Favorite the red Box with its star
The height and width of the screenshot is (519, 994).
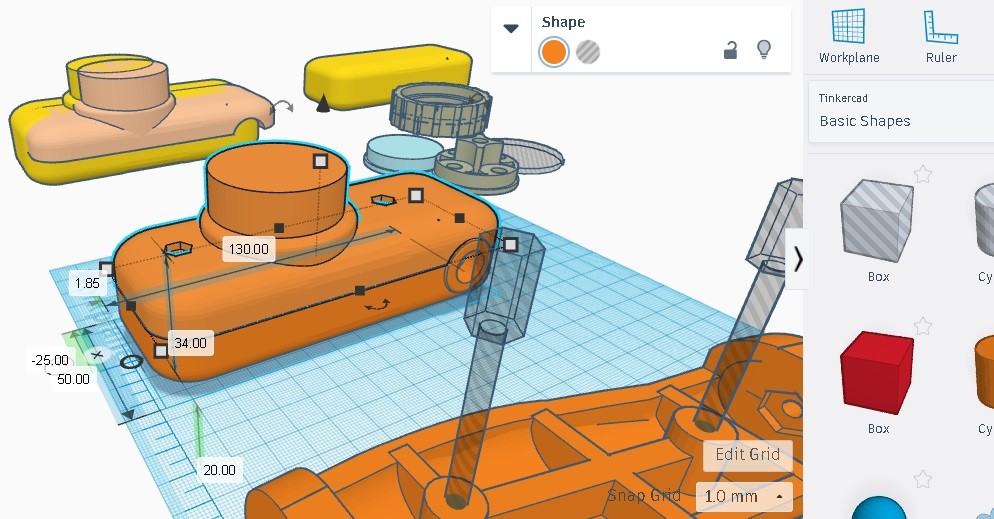click(x=922, y=326)
